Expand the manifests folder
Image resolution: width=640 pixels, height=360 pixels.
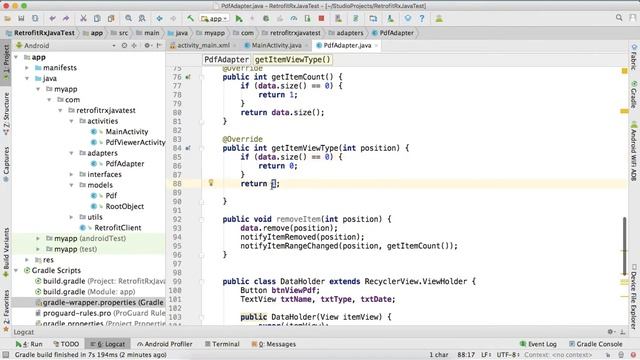27,68
